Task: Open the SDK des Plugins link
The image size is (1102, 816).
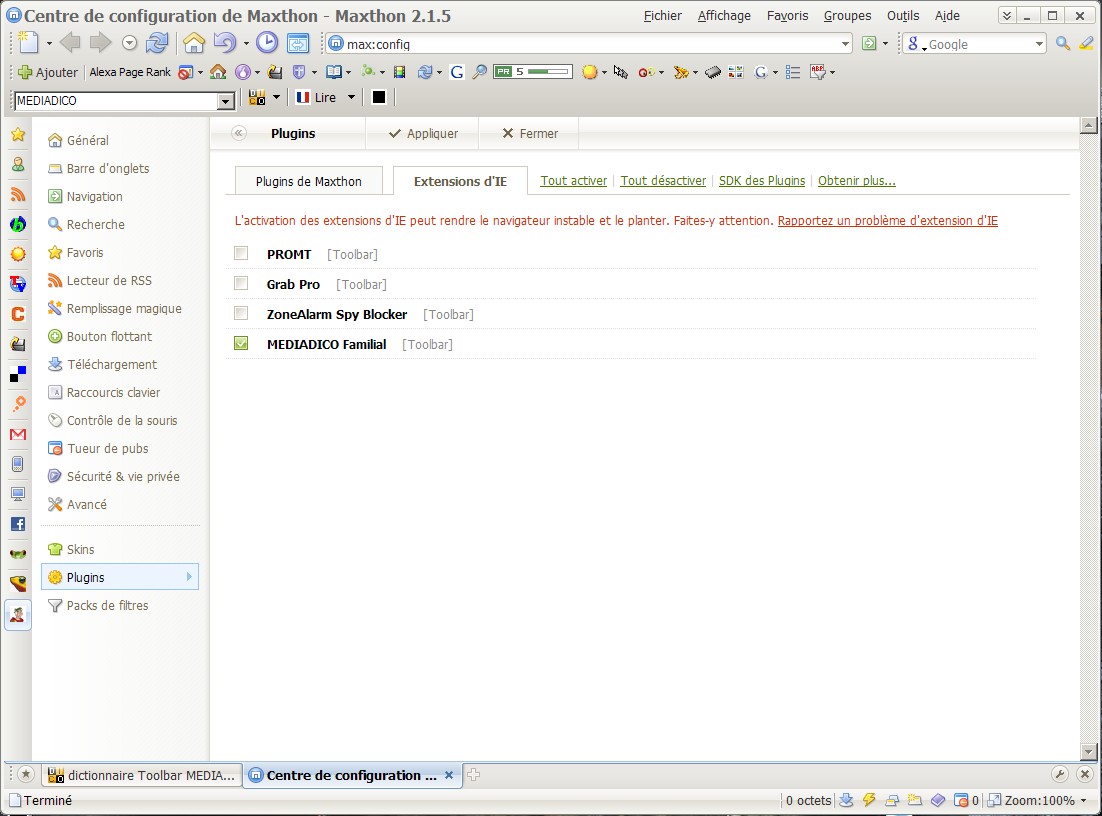Action: click(x=762, y=181)
